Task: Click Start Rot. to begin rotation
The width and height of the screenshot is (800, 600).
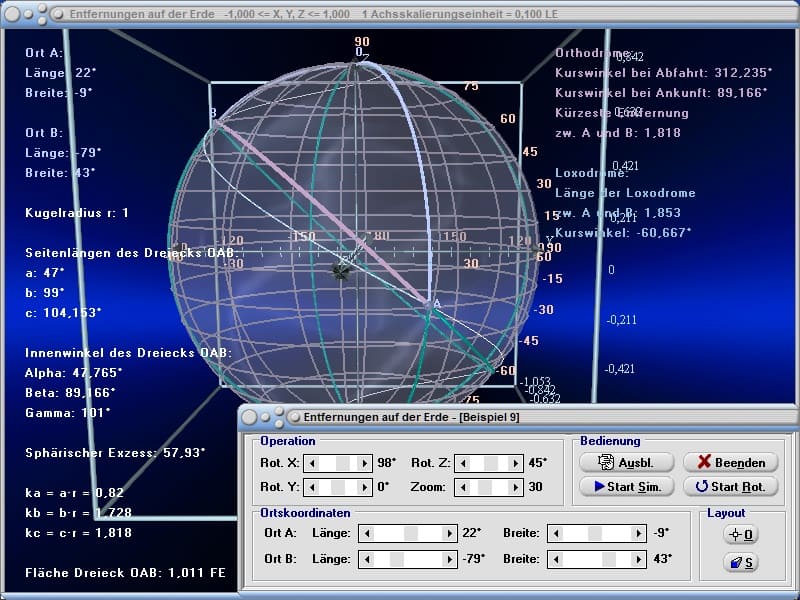Action: coord(731,487)
